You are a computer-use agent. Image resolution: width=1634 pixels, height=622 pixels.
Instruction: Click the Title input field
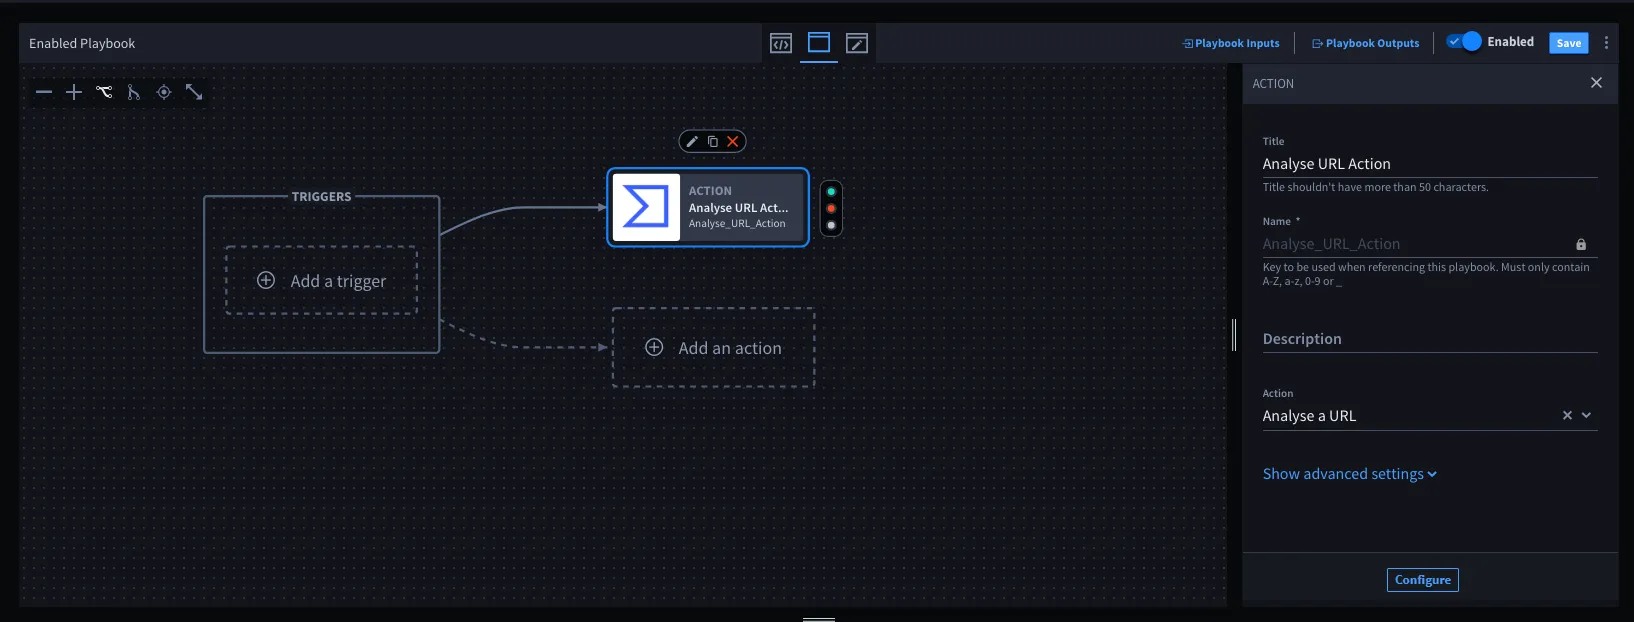tap(1430, 164)
